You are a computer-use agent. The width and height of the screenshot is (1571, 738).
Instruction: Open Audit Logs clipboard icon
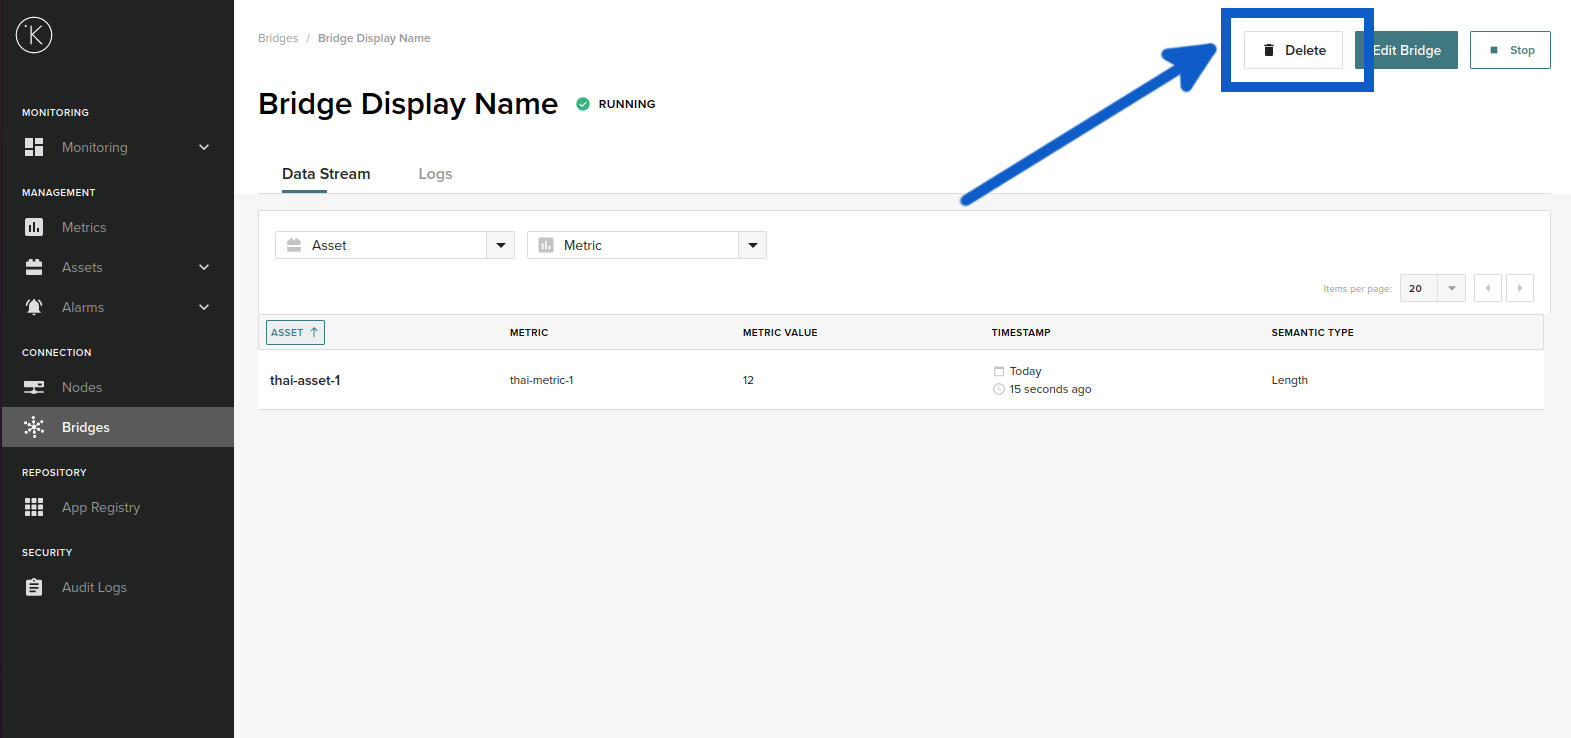tap(34, 587)
